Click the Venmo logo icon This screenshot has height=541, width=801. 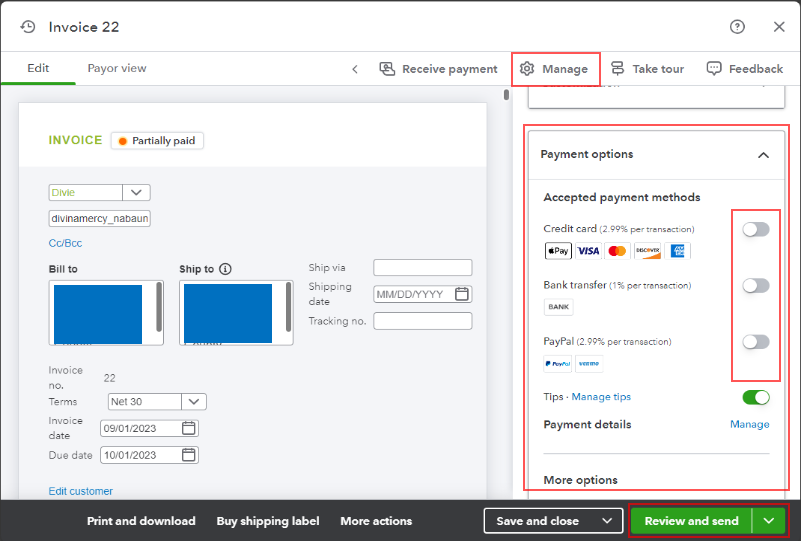(x=589, y=364)
